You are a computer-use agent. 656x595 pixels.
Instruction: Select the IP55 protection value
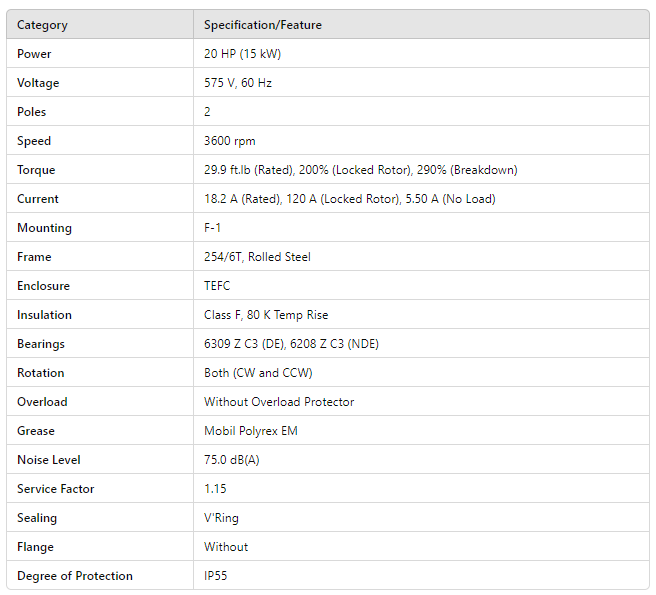215,576
